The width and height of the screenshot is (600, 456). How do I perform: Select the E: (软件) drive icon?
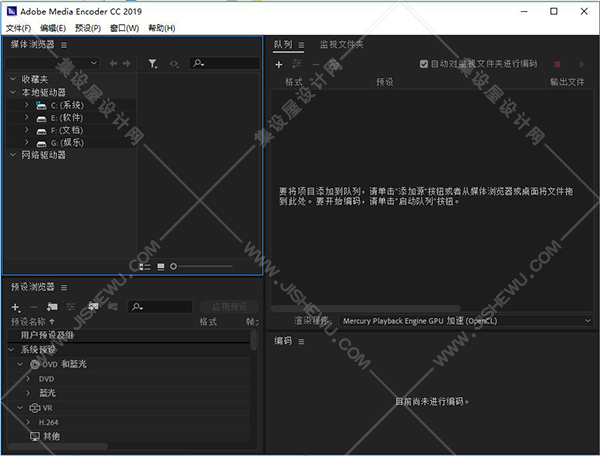click(x=41, y=118)
